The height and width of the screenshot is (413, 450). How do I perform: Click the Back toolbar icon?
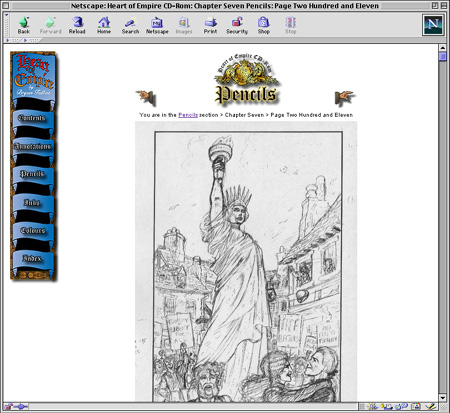point(24,26)
